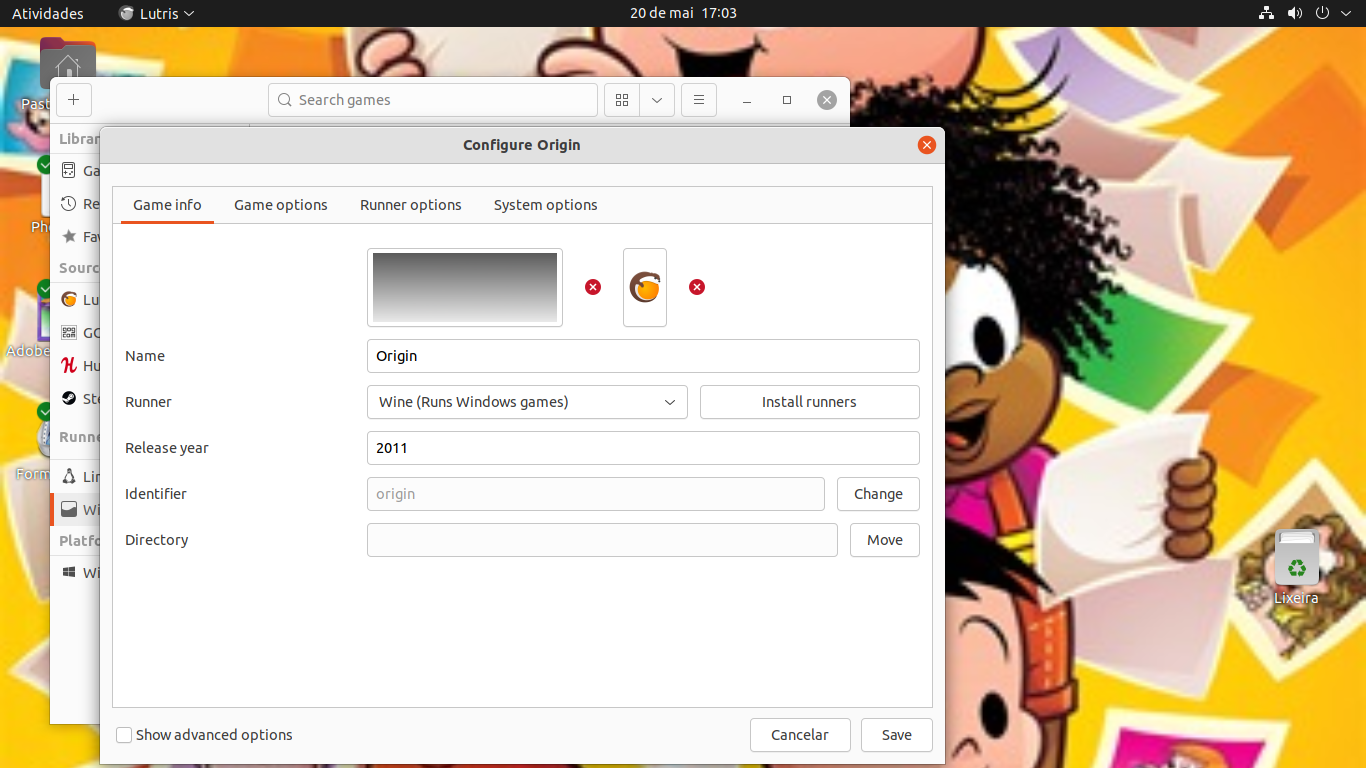Select the GOG source icon in the sidebar

69,333
